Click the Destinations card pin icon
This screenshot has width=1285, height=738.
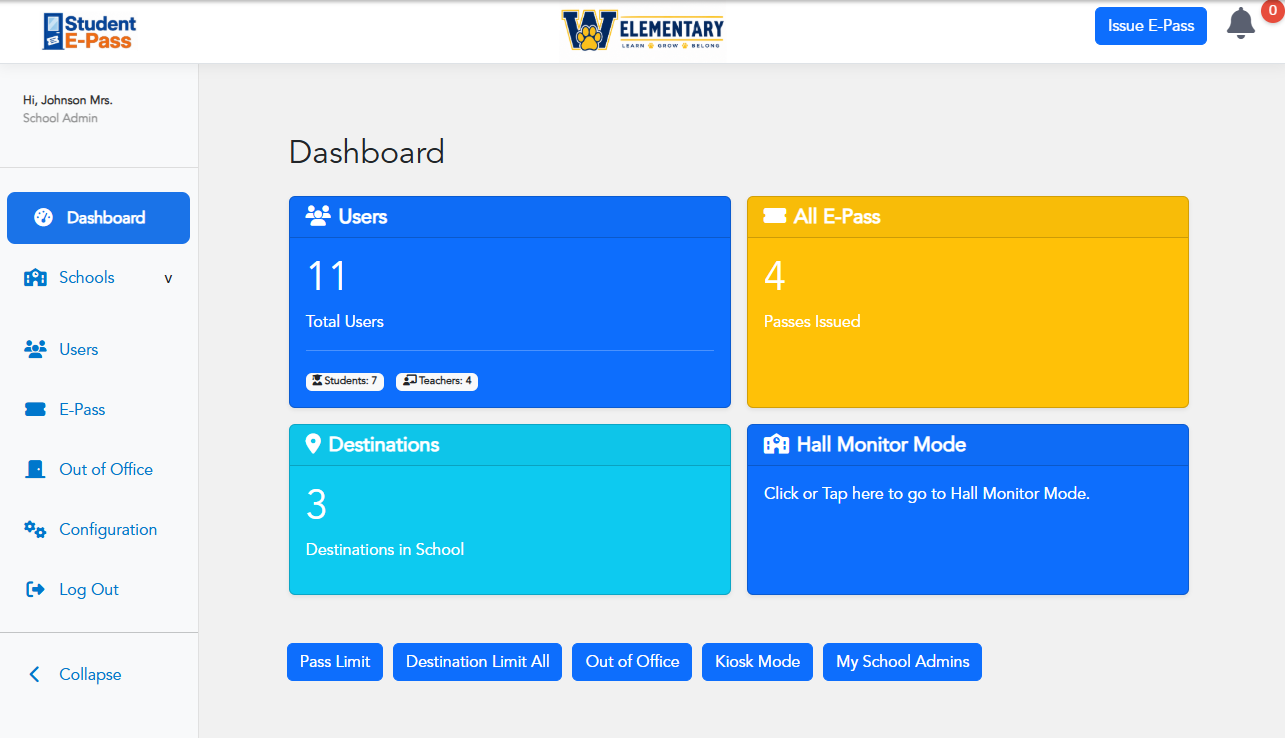(x=313, y=444)
